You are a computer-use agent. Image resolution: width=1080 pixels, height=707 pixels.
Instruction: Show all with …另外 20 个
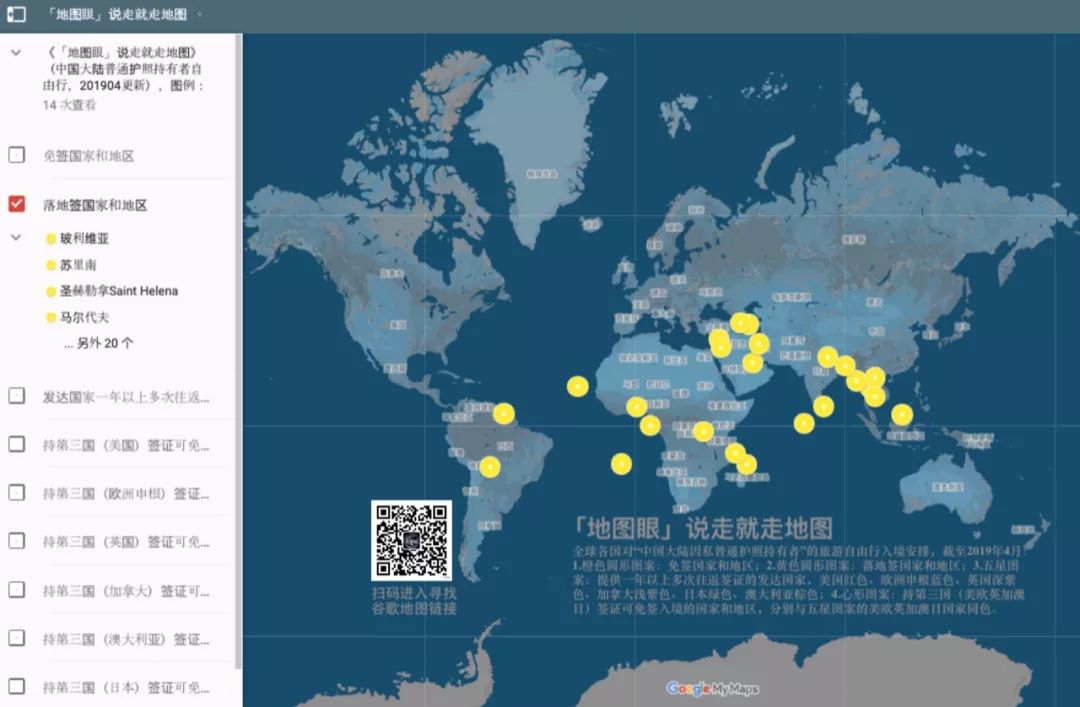coord(98,343)
